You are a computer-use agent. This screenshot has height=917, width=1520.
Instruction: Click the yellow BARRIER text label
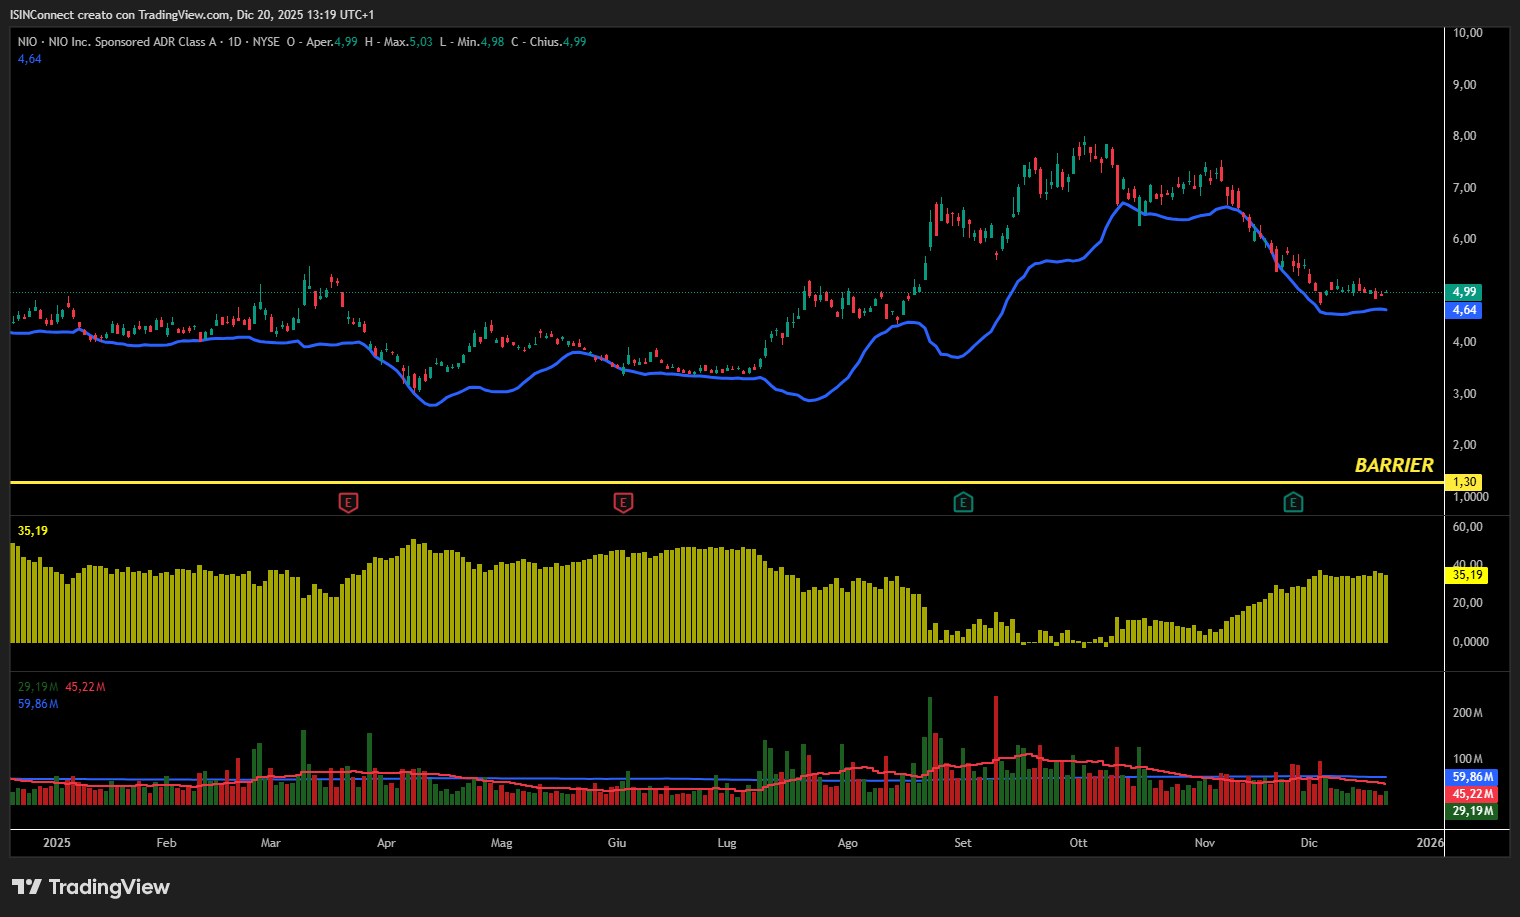(1393, 465)
